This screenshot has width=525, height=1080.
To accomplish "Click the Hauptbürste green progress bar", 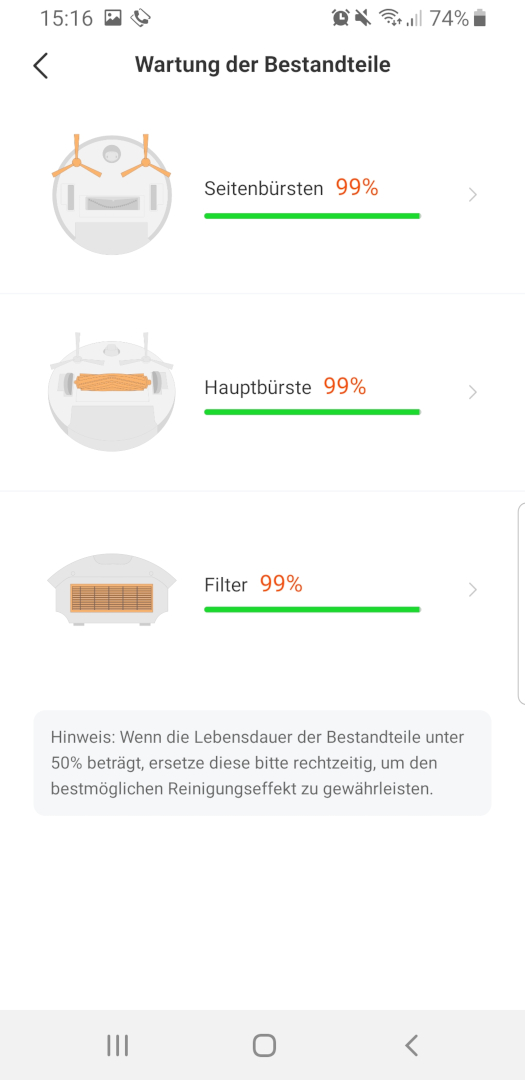I will [312, 412].
